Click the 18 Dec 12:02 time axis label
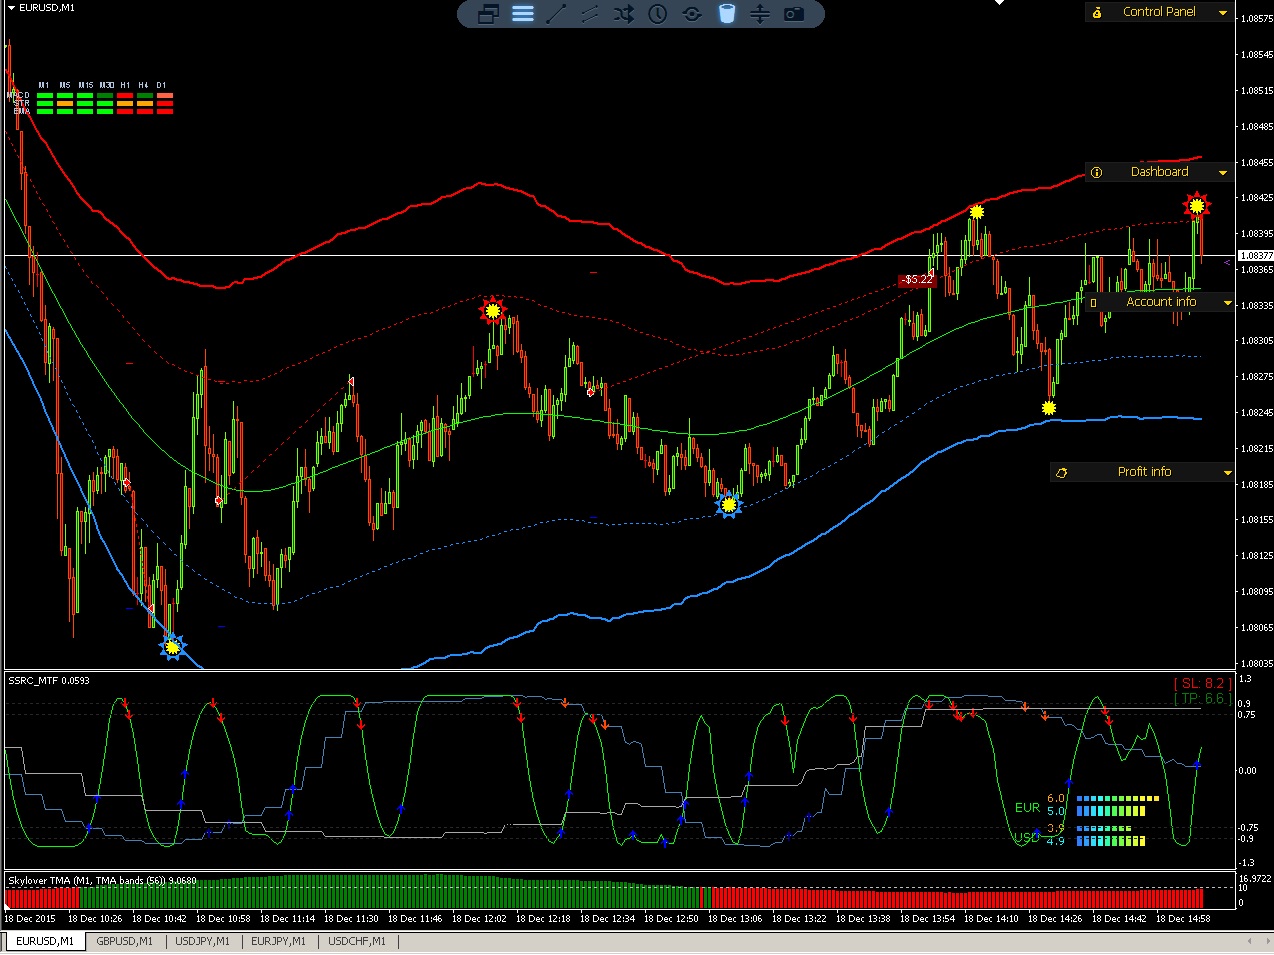Image resolution: width=1274 pixels, height=955 pixels. tap(479, 918)
